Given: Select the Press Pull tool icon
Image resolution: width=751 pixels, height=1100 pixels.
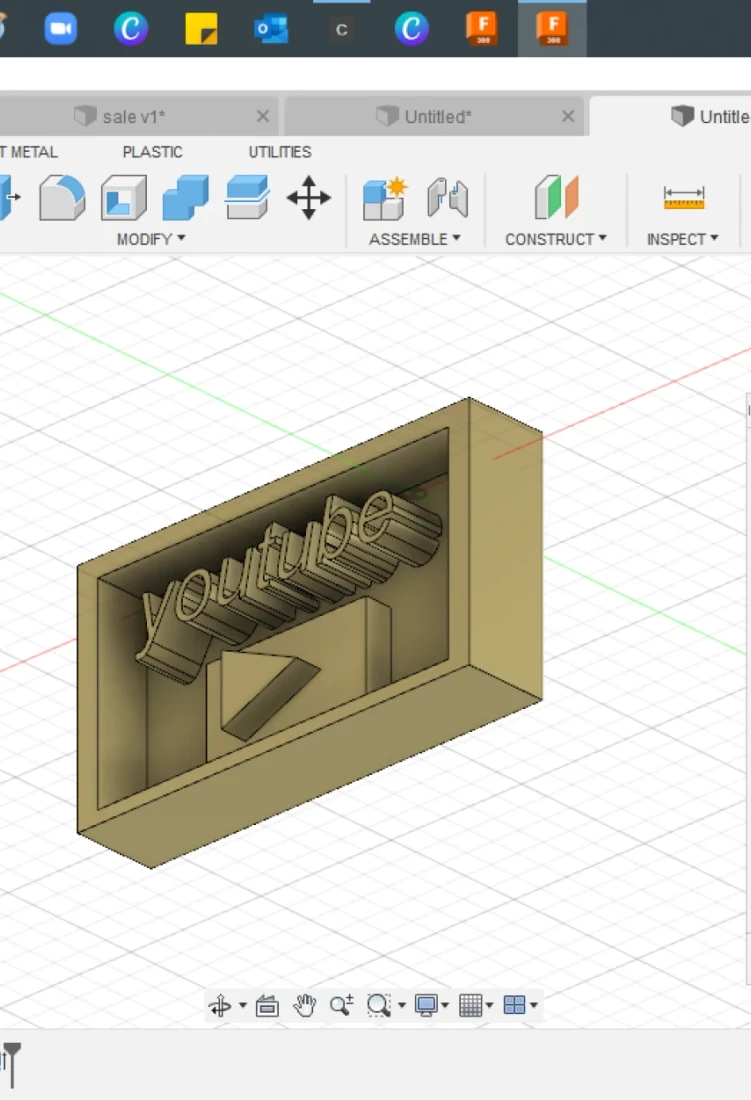Looking at the screenshot, I should click(8, 198).
